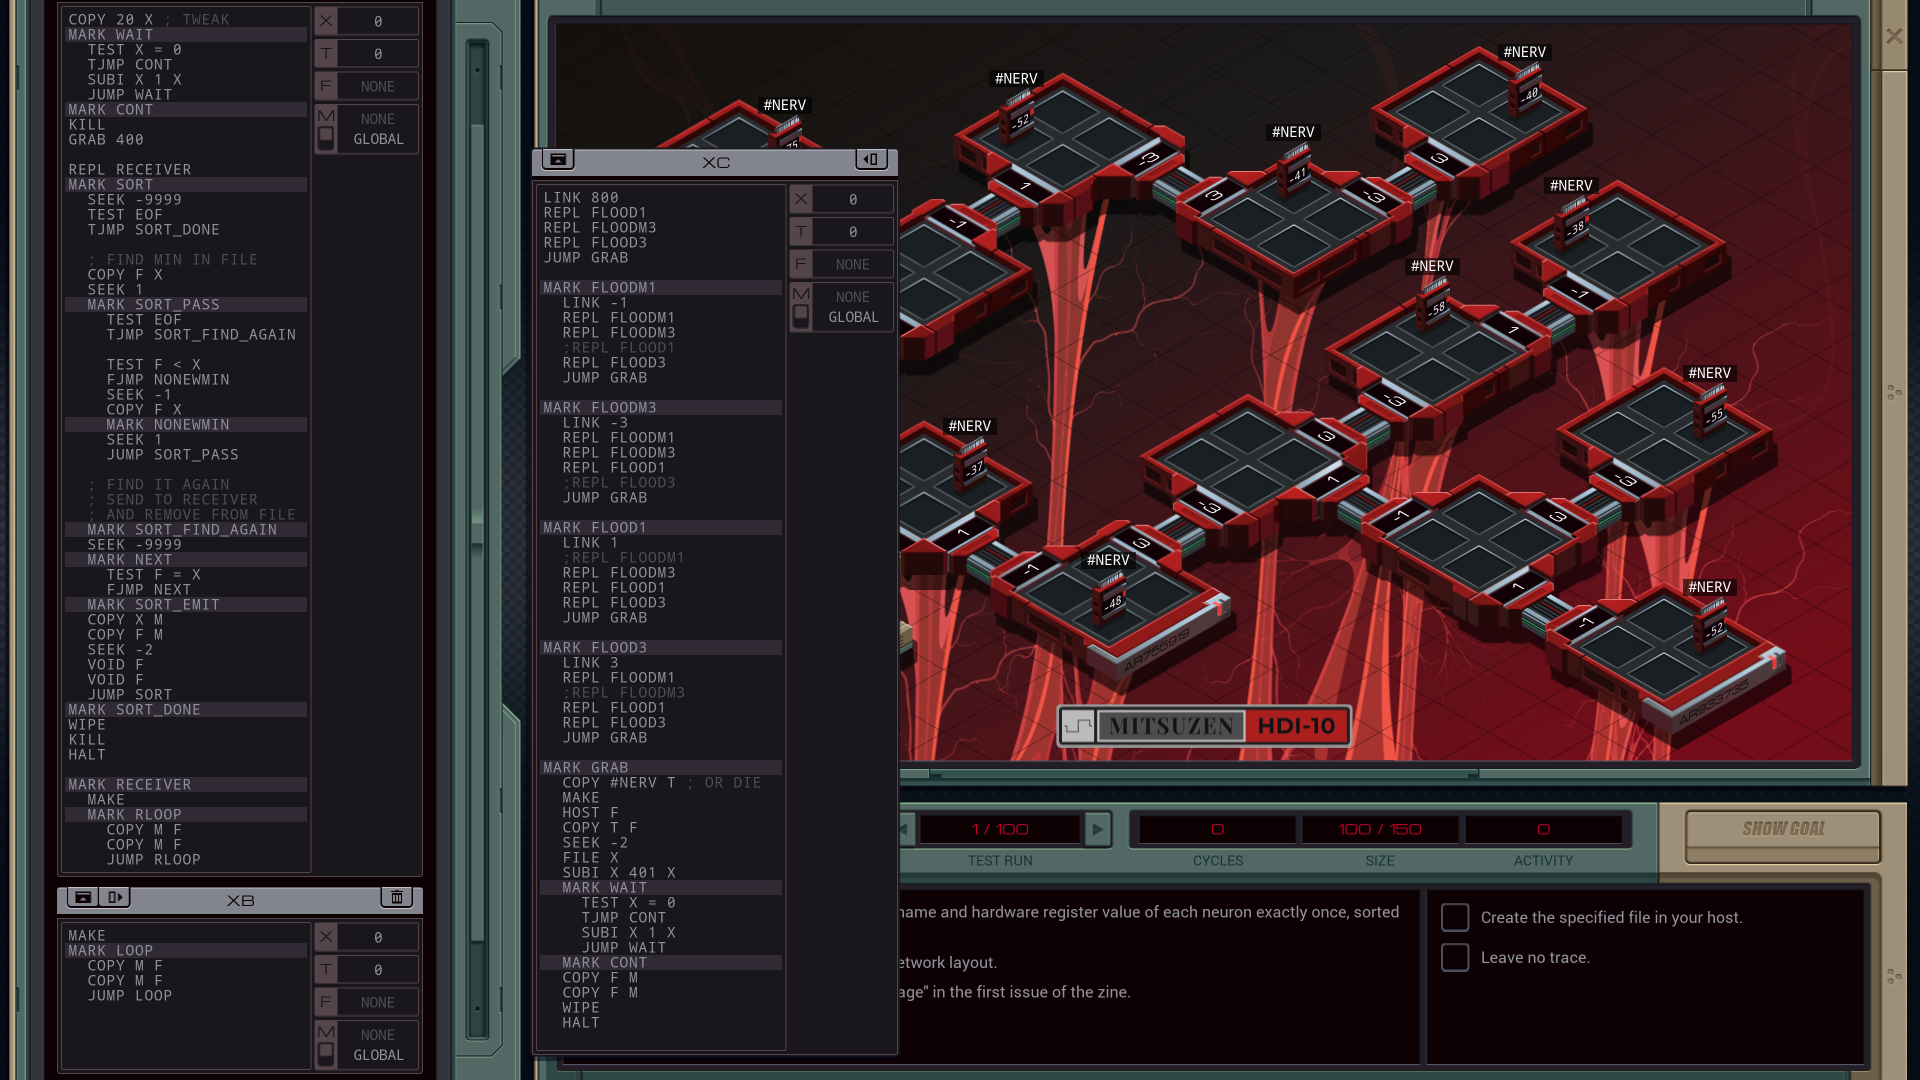Click the XC window title bar
The height and width of the screenshot is (1080, 1920).
[x=715, y=162]
